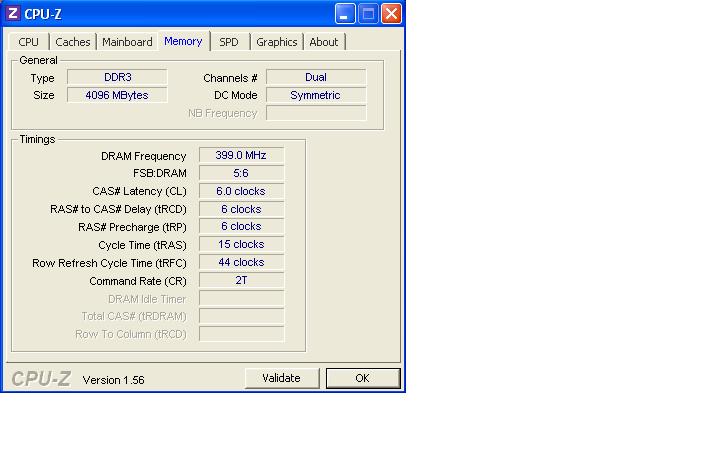
Task: Click the FSB:DRAM label
Action: pyautogui.click(x=160, y=174)
